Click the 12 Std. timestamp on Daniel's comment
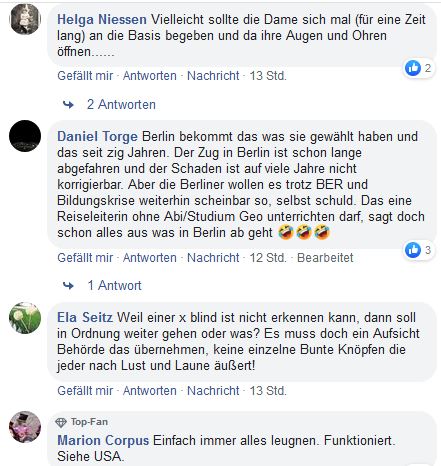Image resolution: width=441 pixels, height=466 pixels. tap(268, 258)
